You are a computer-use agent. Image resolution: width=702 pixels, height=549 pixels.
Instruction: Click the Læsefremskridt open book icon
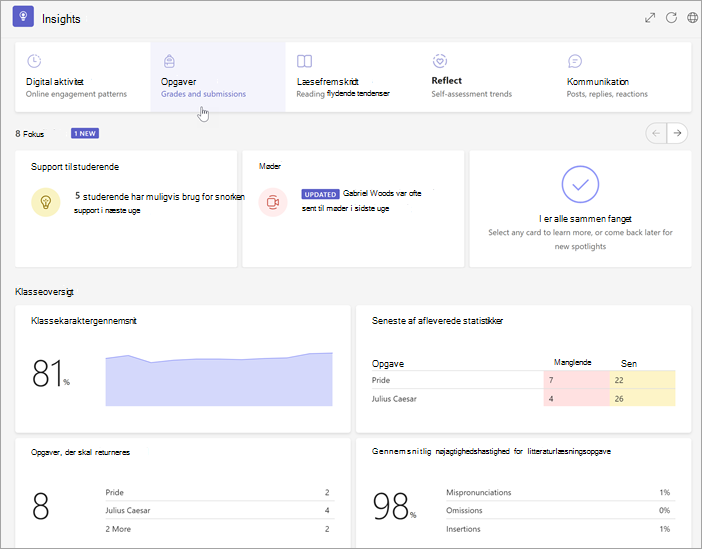point(304,61)
